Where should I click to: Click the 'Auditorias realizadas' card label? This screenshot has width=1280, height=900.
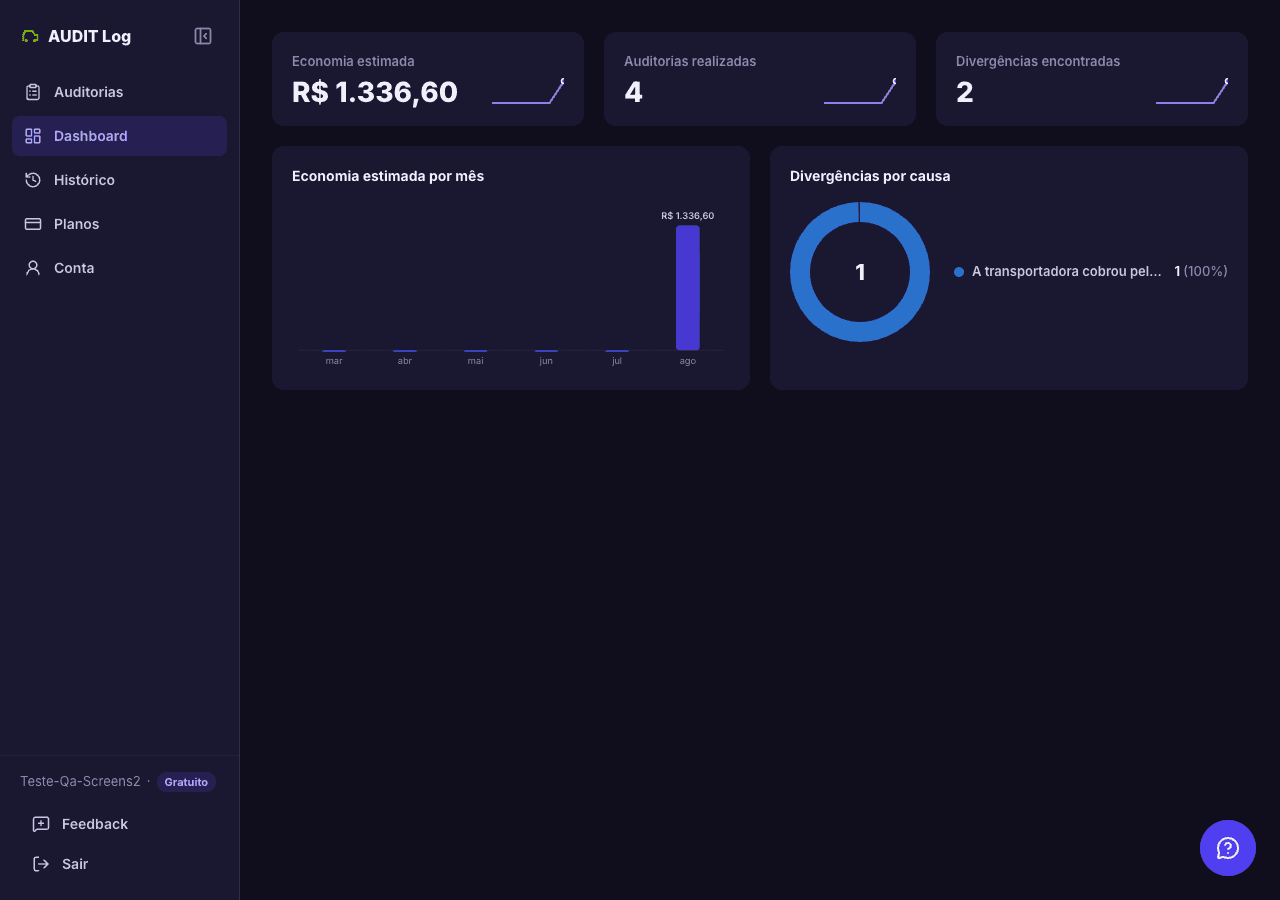click(690, 61)
